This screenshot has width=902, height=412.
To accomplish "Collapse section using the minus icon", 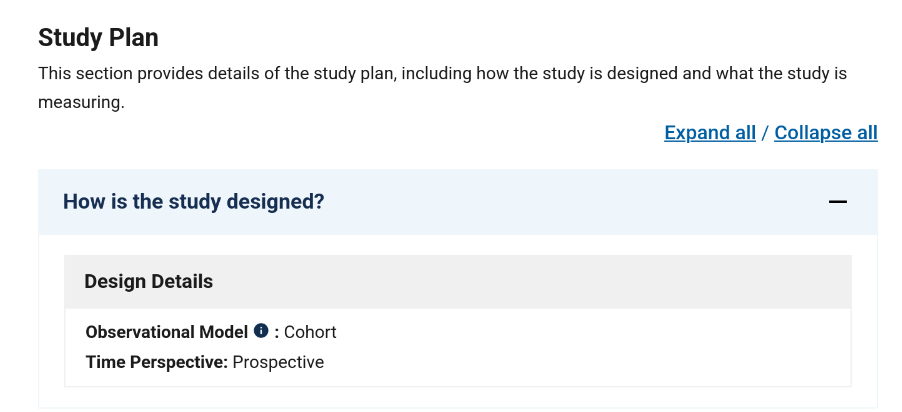I will tap(838, 202).
